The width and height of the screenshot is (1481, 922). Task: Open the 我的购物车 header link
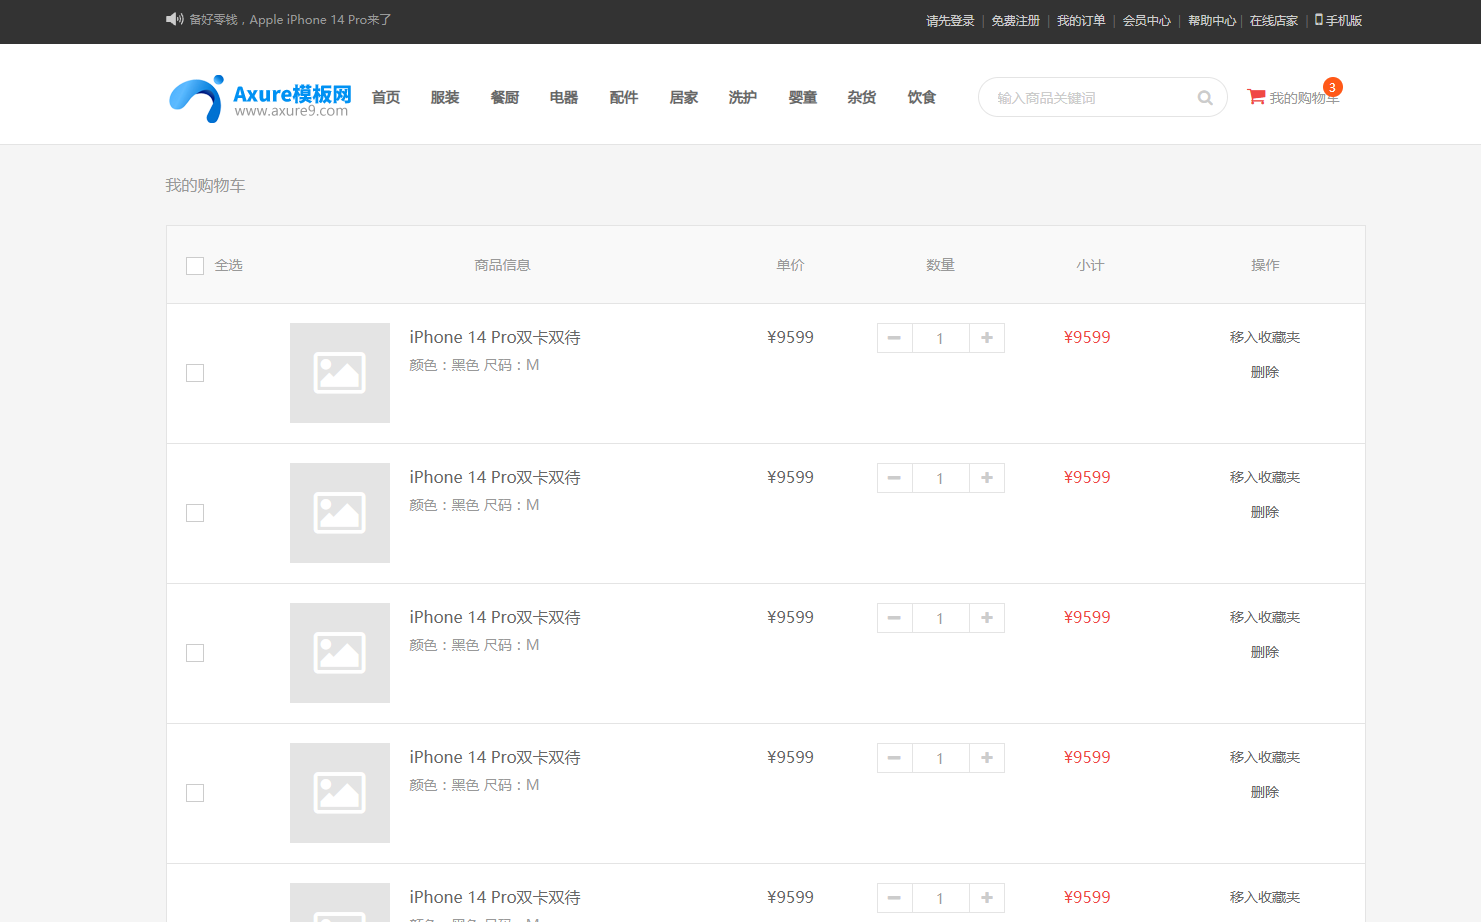[x=1304, y=98]
